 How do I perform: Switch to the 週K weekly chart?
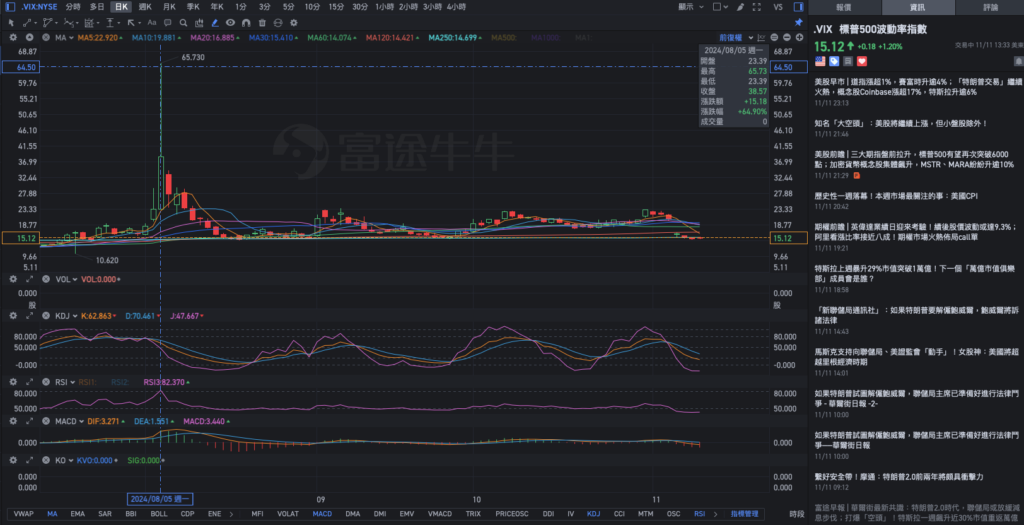coord(145,7)
